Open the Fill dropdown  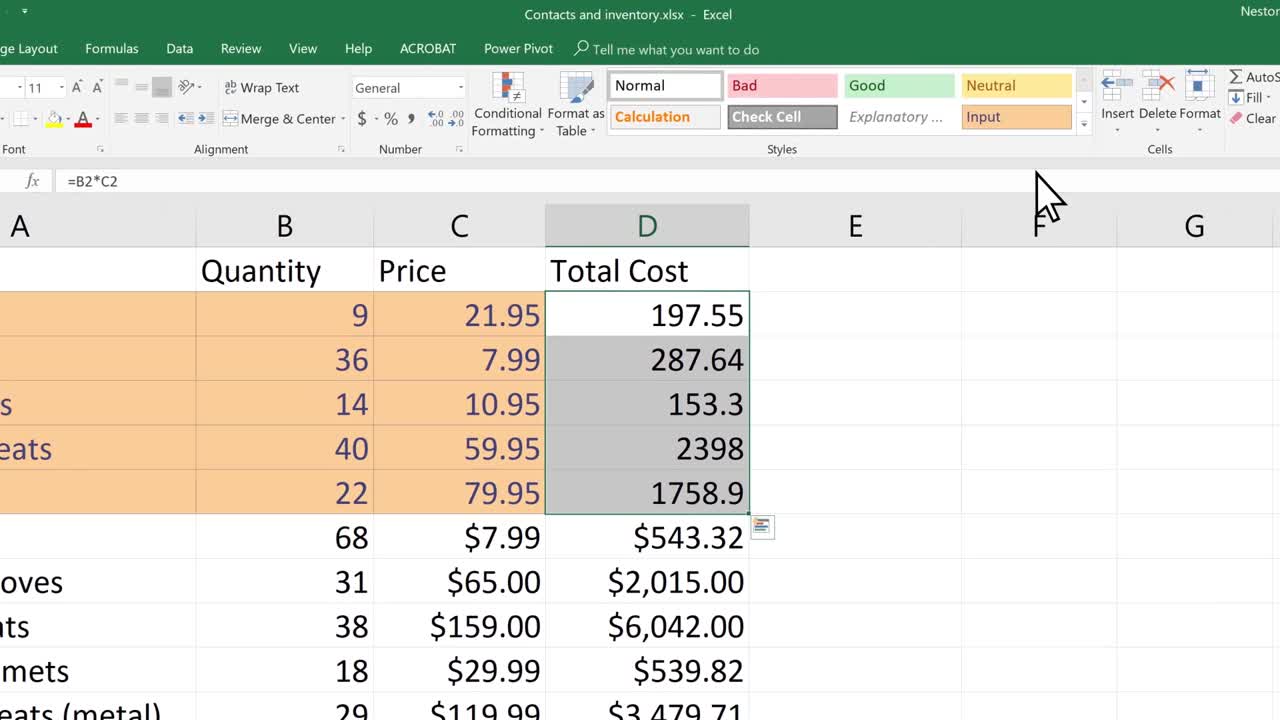(1250, 98)
